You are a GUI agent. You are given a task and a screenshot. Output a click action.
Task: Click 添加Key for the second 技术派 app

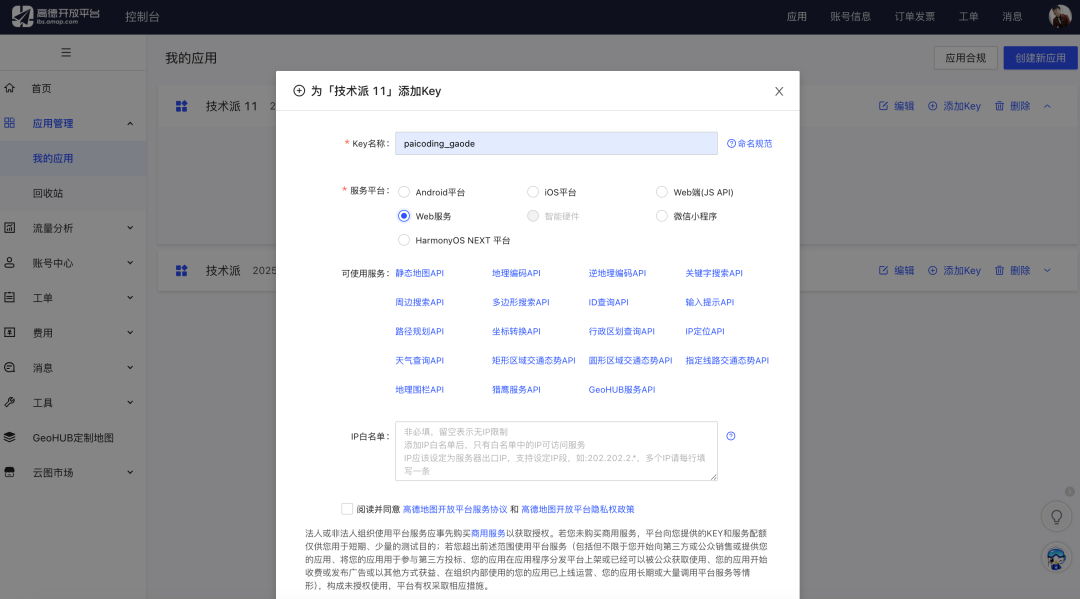click(954, 271)
